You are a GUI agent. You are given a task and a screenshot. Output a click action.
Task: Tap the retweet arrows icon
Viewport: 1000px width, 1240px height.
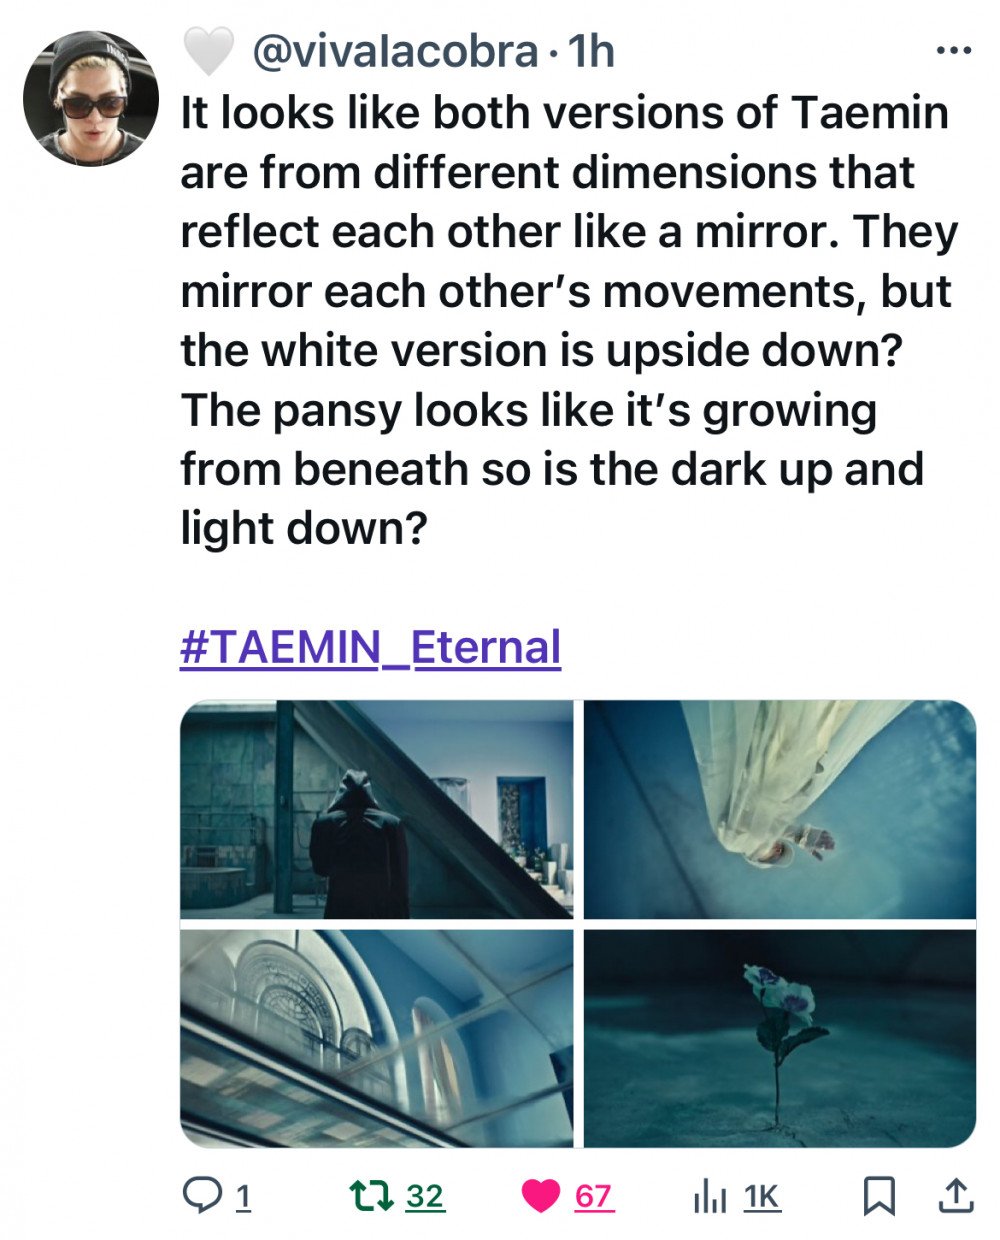(x=372, y=1195)
